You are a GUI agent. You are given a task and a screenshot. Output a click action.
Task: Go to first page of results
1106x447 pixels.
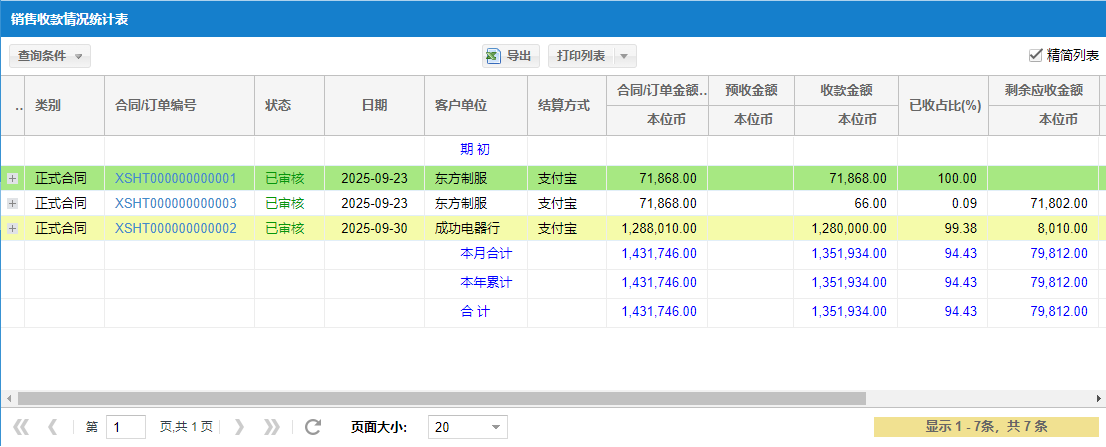tap(21, 427)
